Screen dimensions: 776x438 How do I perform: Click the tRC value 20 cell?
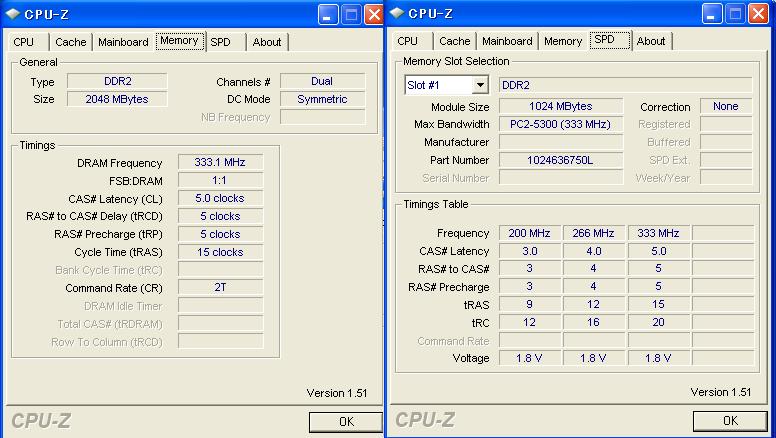(658, 323)
